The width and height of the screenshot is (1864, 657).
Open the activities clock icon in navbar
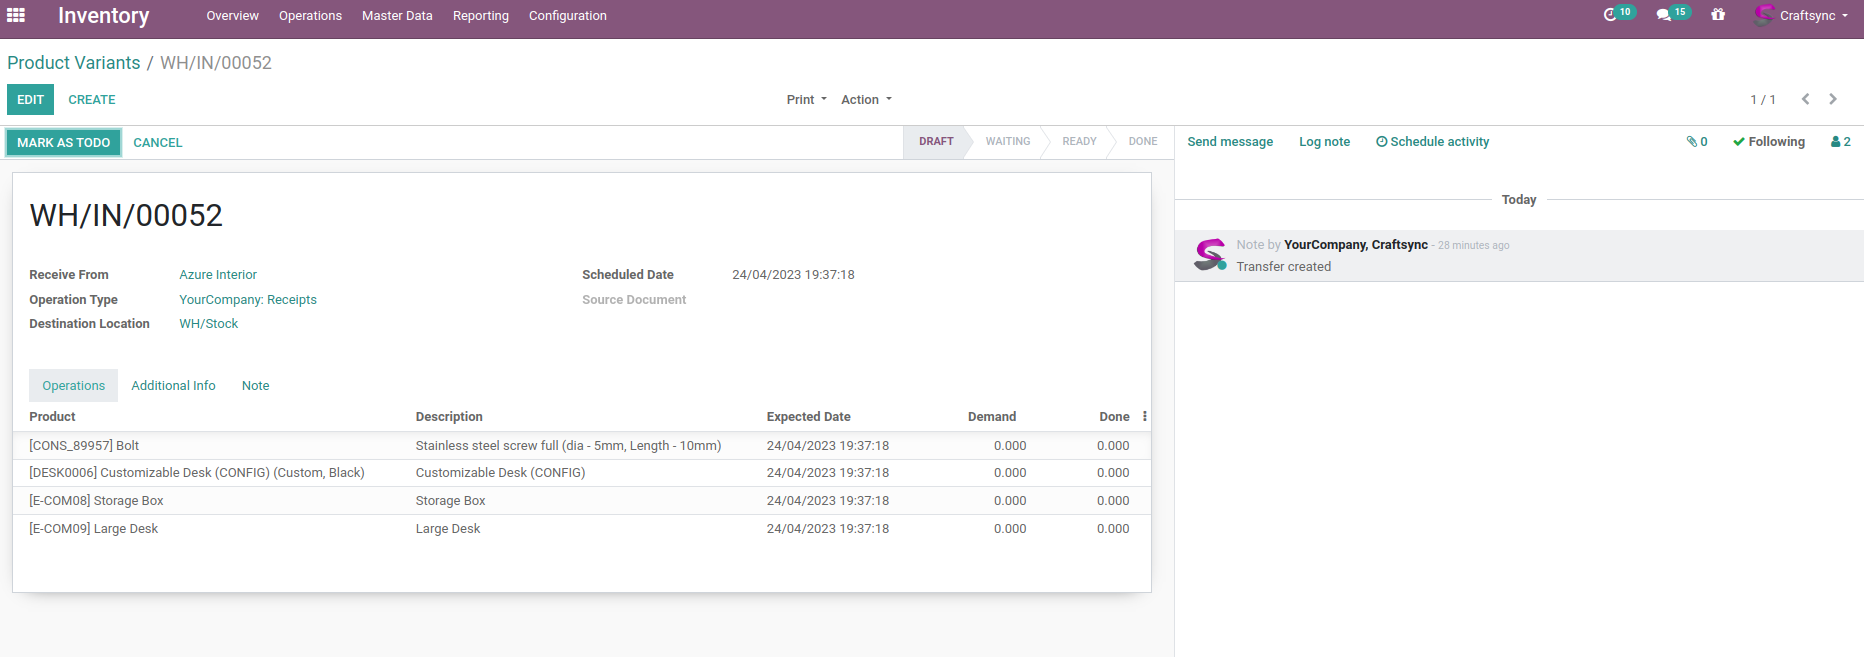(x=1611, y=15)
